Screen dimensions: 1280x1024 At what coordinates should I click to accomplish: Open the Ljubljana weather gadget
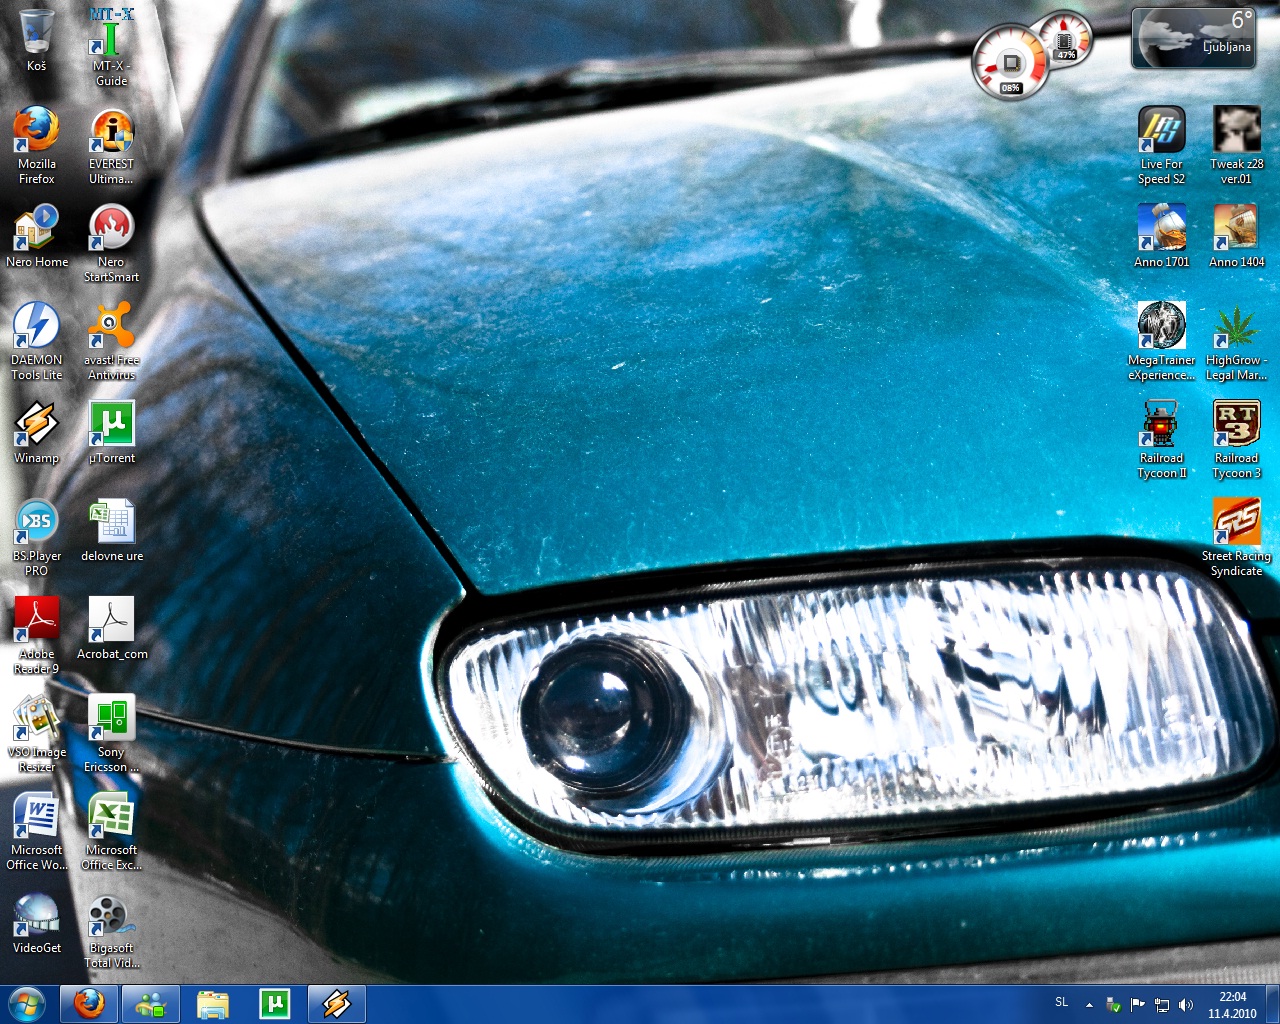click(1193, 39)
